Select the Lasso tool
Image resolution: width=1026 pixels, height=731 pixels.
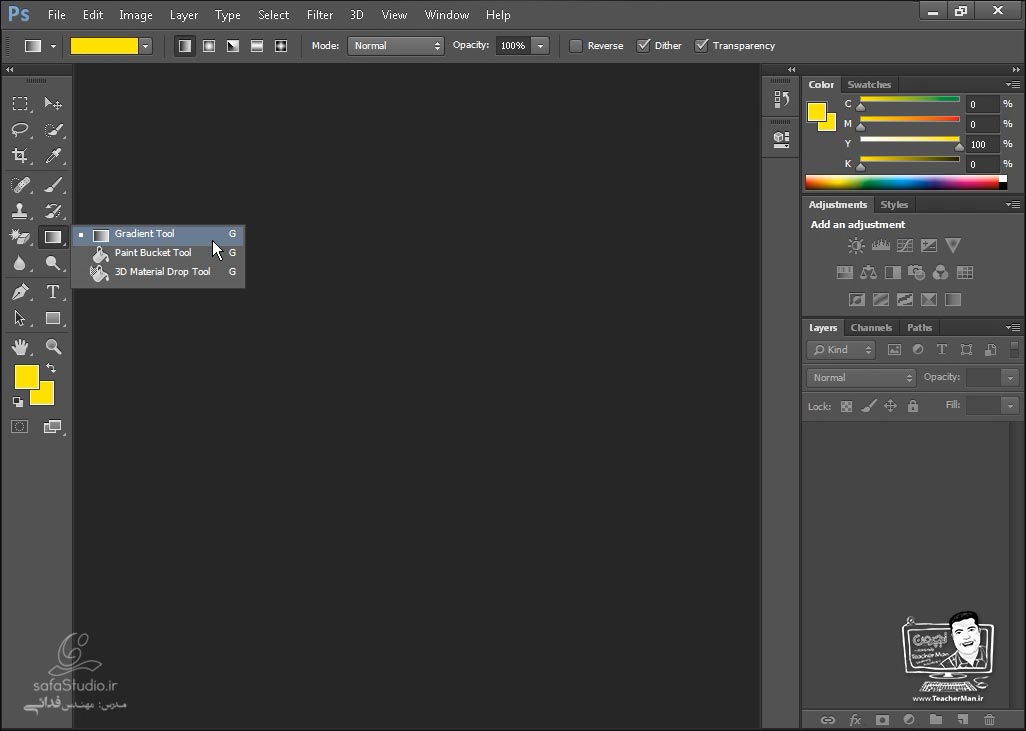(x=20, y=130)
